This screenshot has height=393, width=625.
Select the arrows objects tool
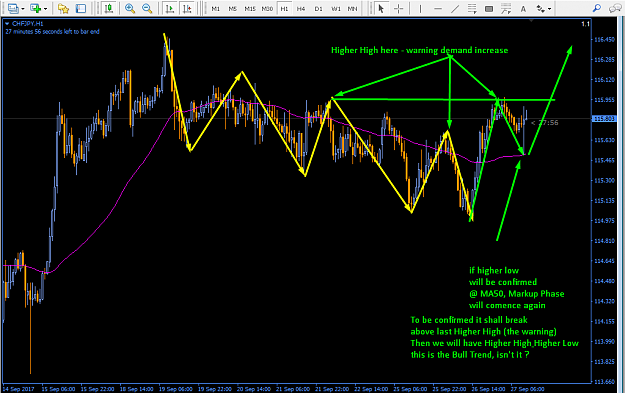coord(540,8)
